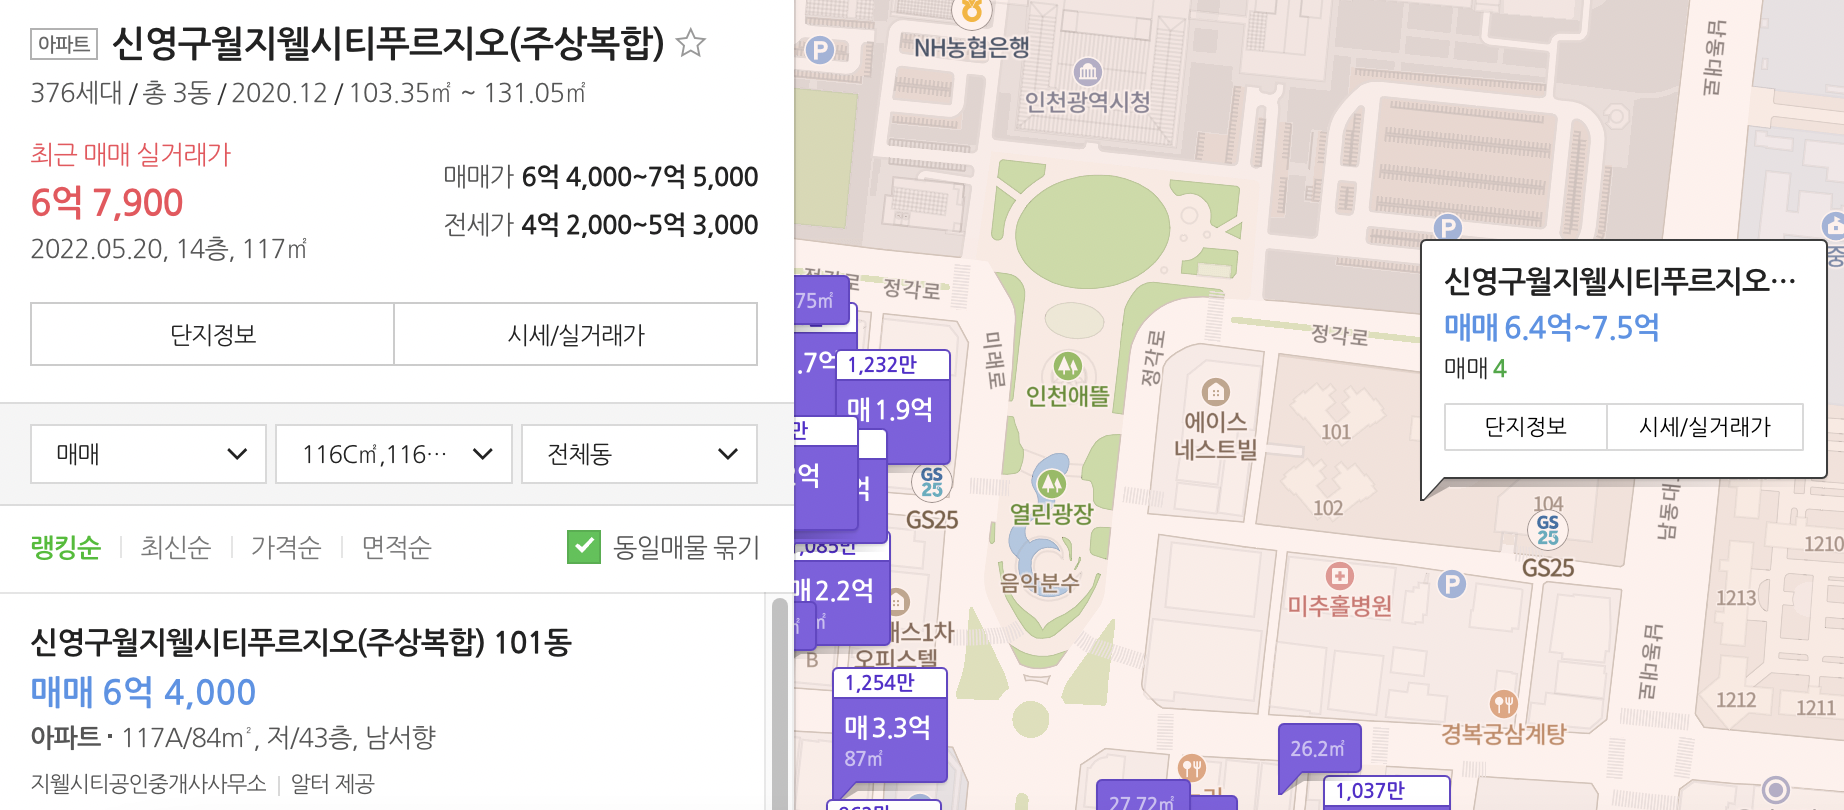Viewport: 1844px width, 810px height.
Task: Click 단지정보 button in the map popup
Action: click(x=1526, y=427)
